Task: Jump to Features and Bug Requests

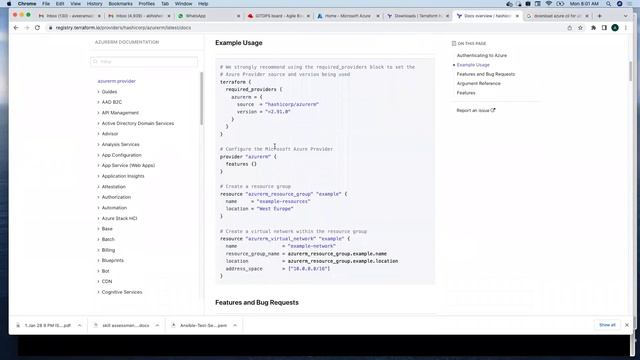Action: coord(486,74)
